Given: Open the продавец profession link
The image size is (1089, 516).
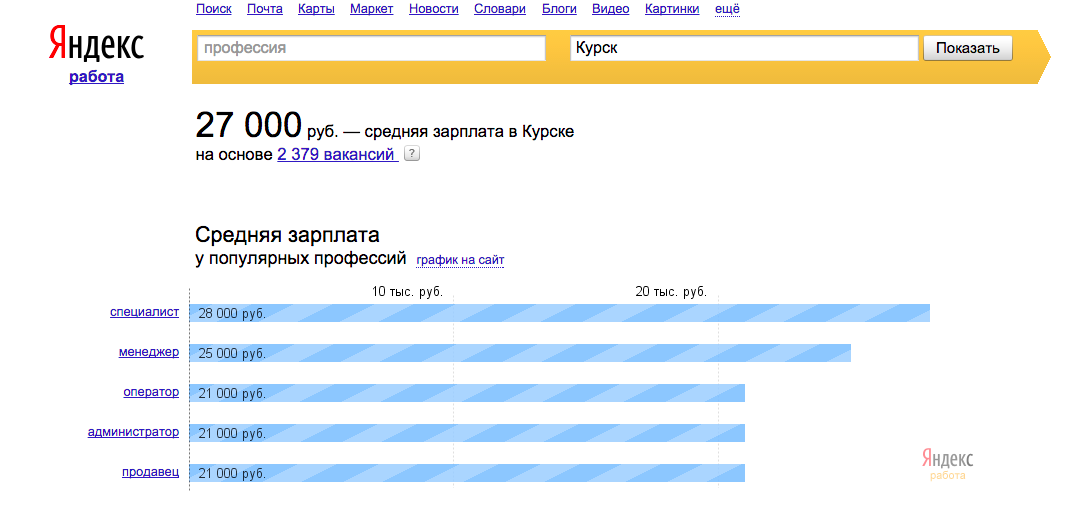Looking at the screenshot, I should [x=151, y=472].
